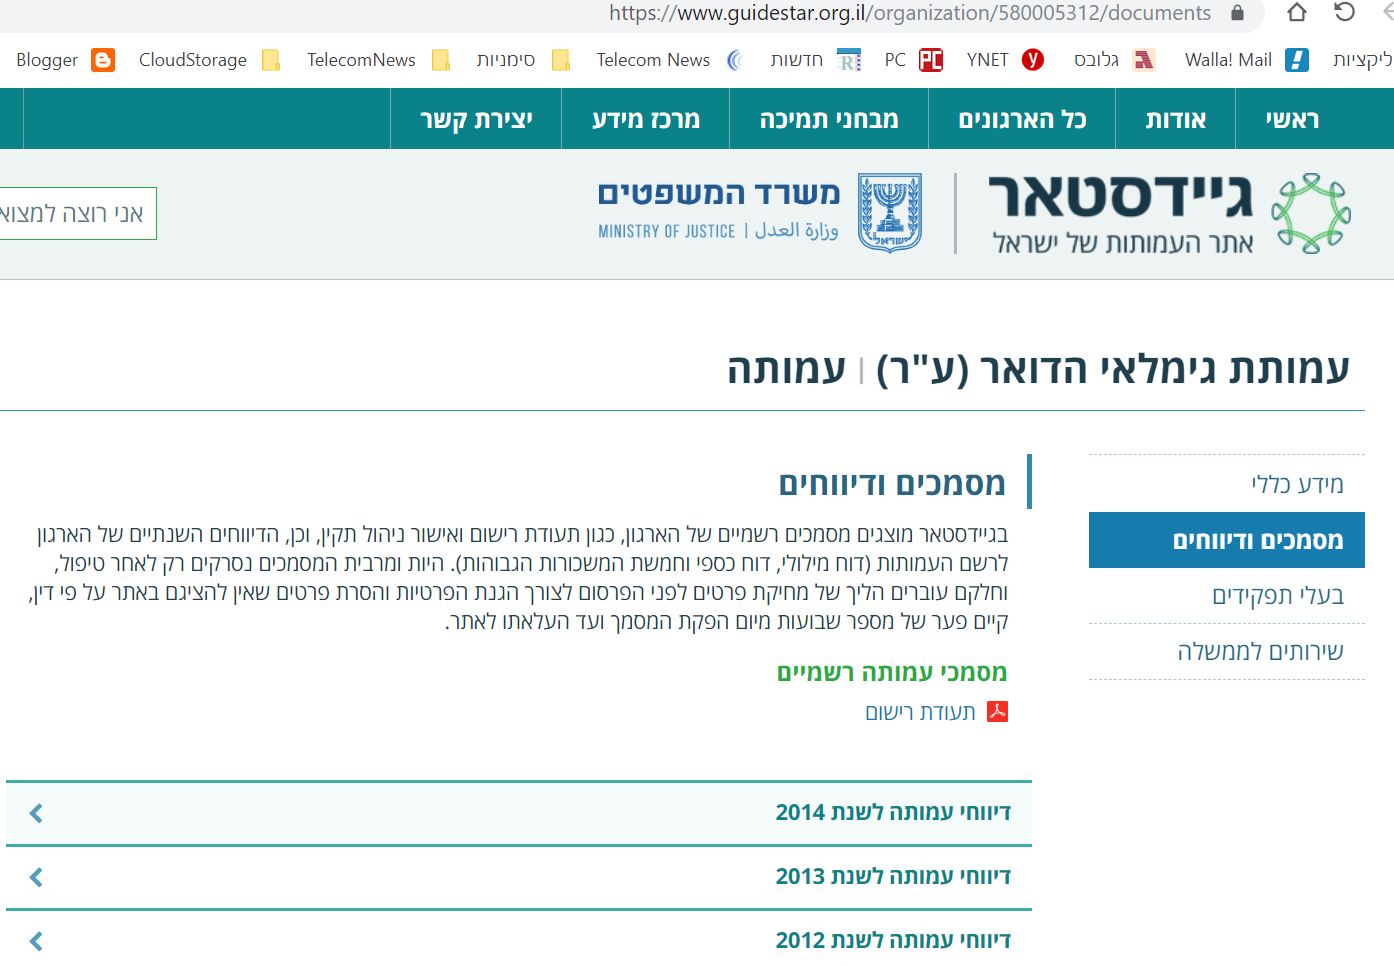Open the TelecomNews bookmark folder icon

[x=440, y=60]
